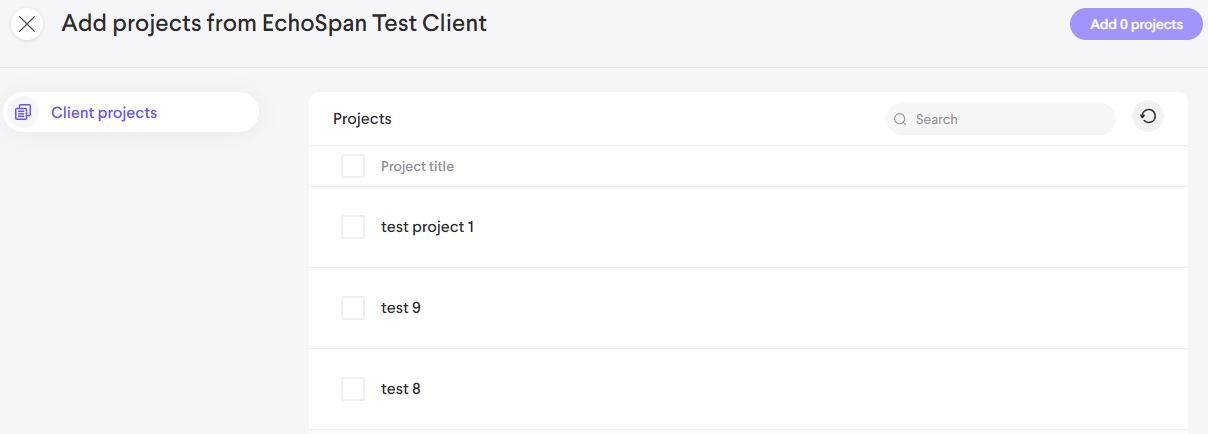Check the box for test project 1
The height and width of the screenshot is (434, 1208).
[x=353, y=227]
